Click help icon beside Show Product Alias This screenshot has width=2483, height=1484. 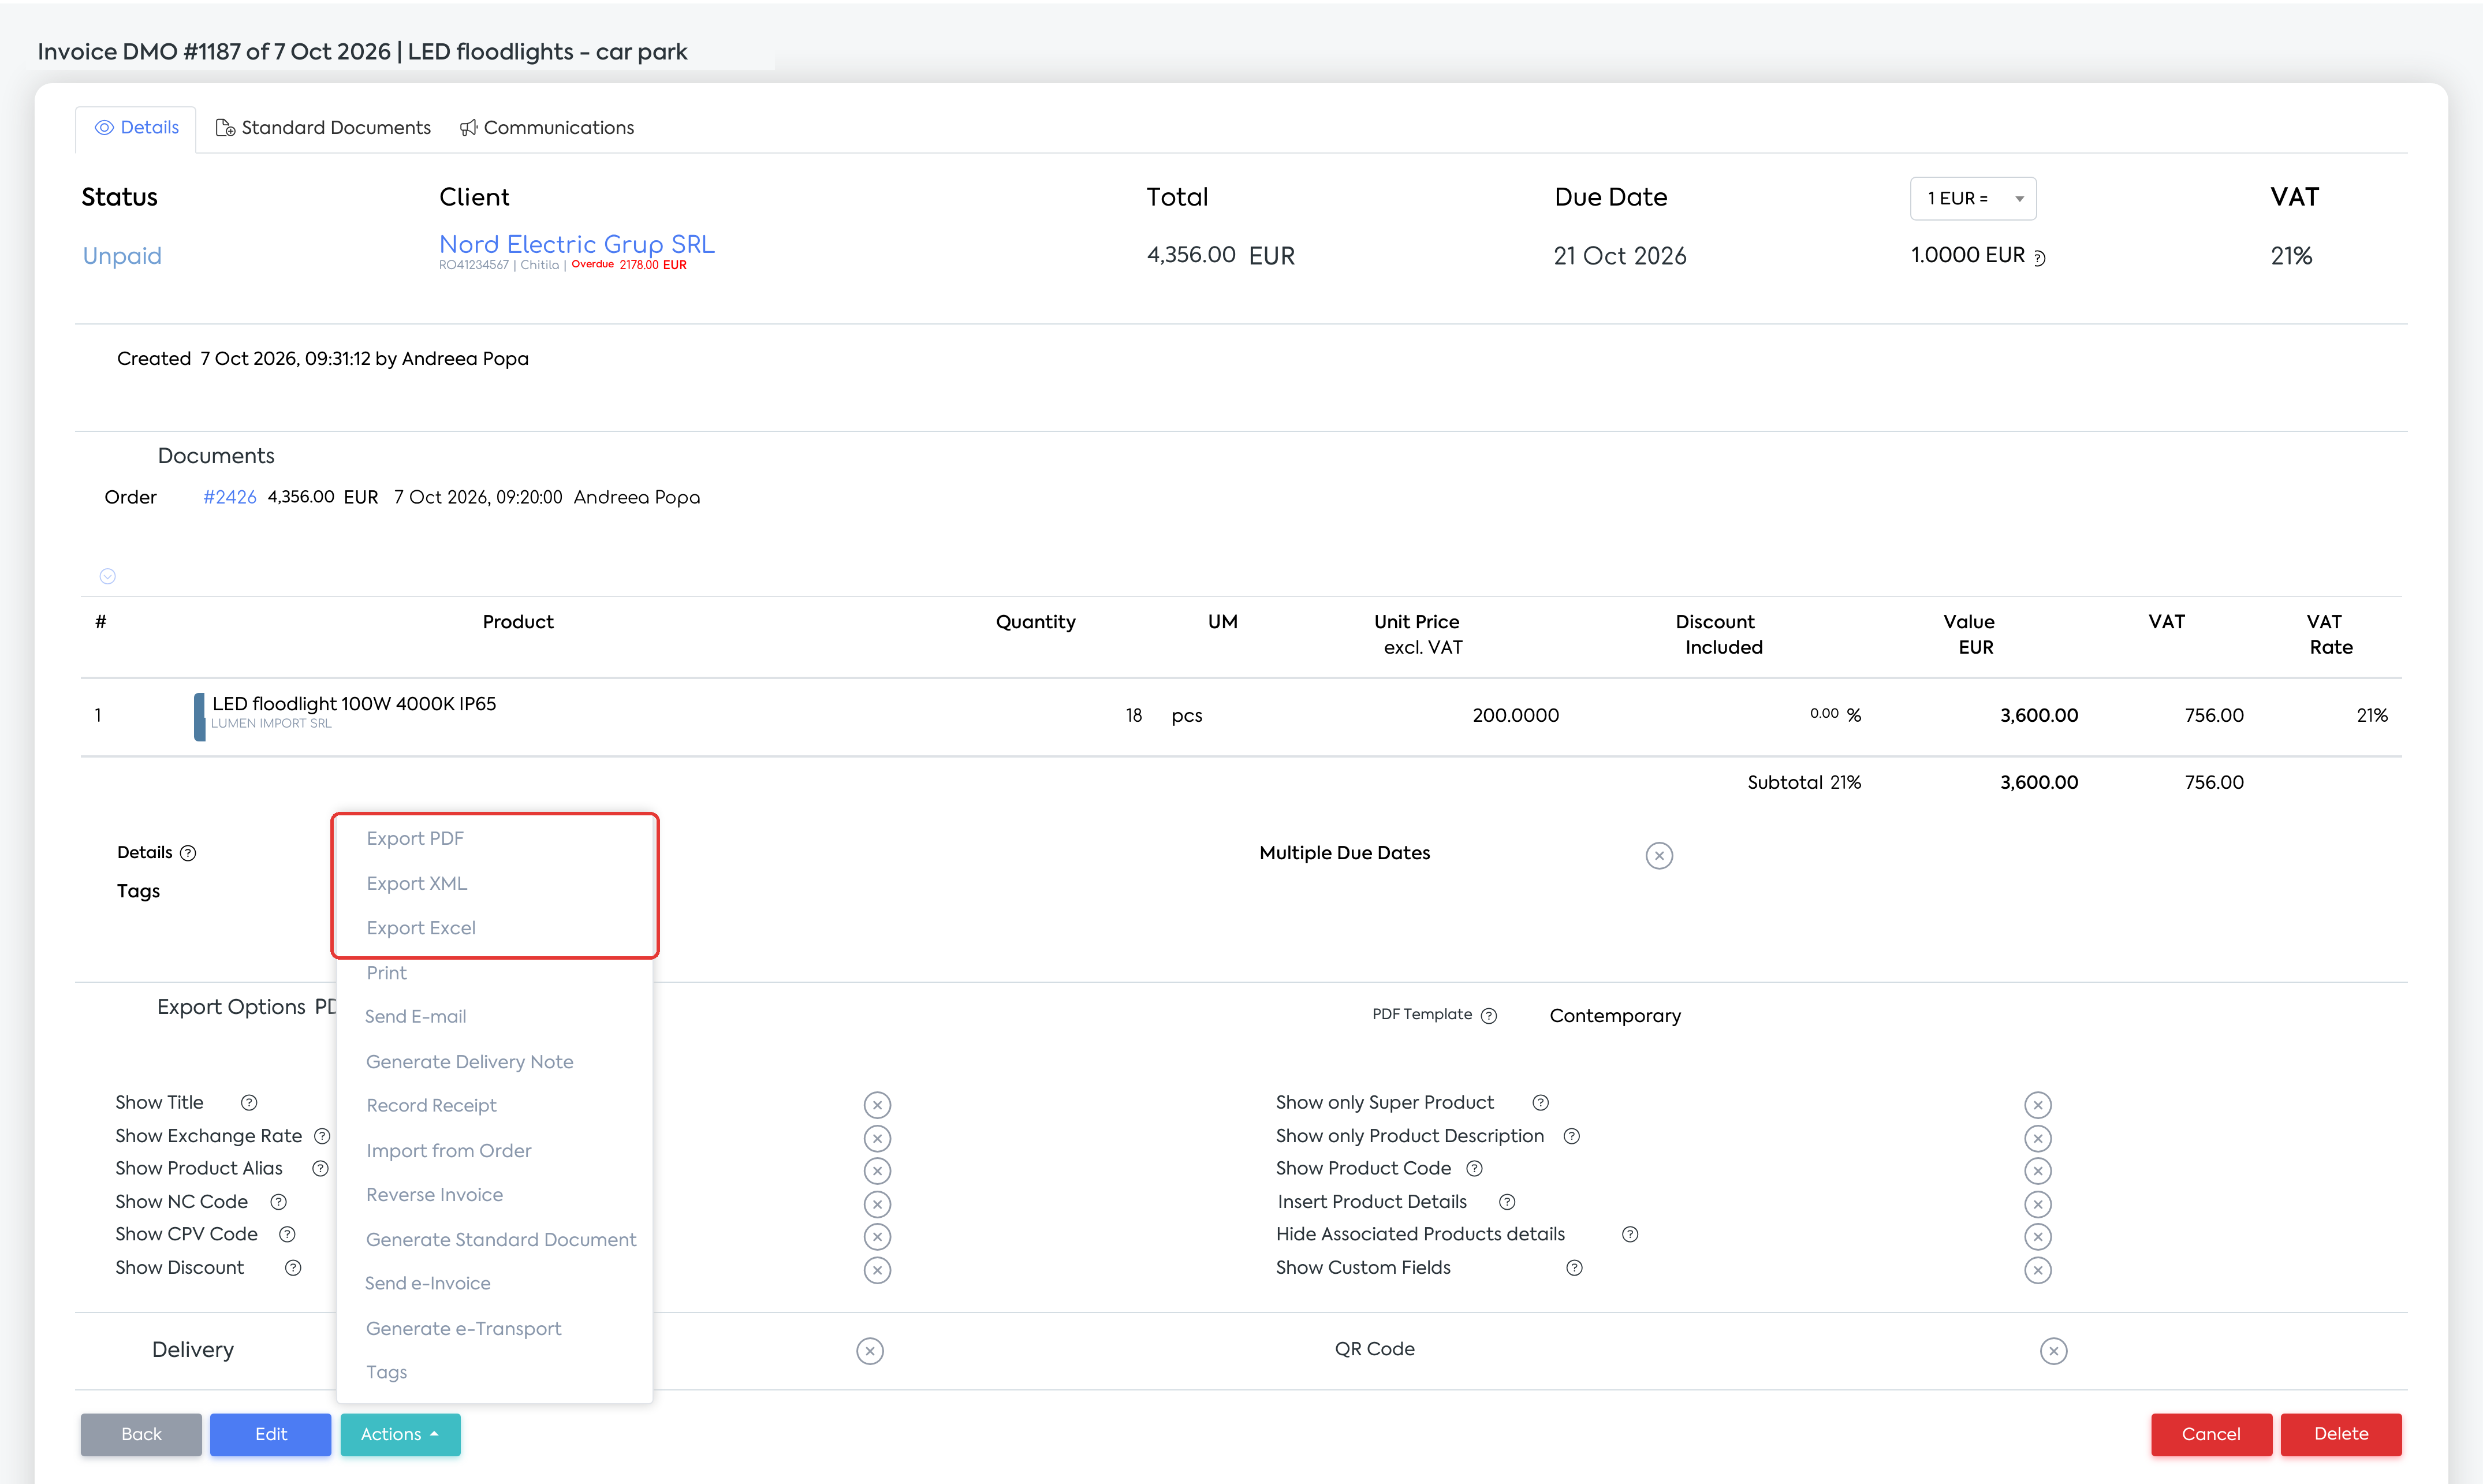[320, 1169]
